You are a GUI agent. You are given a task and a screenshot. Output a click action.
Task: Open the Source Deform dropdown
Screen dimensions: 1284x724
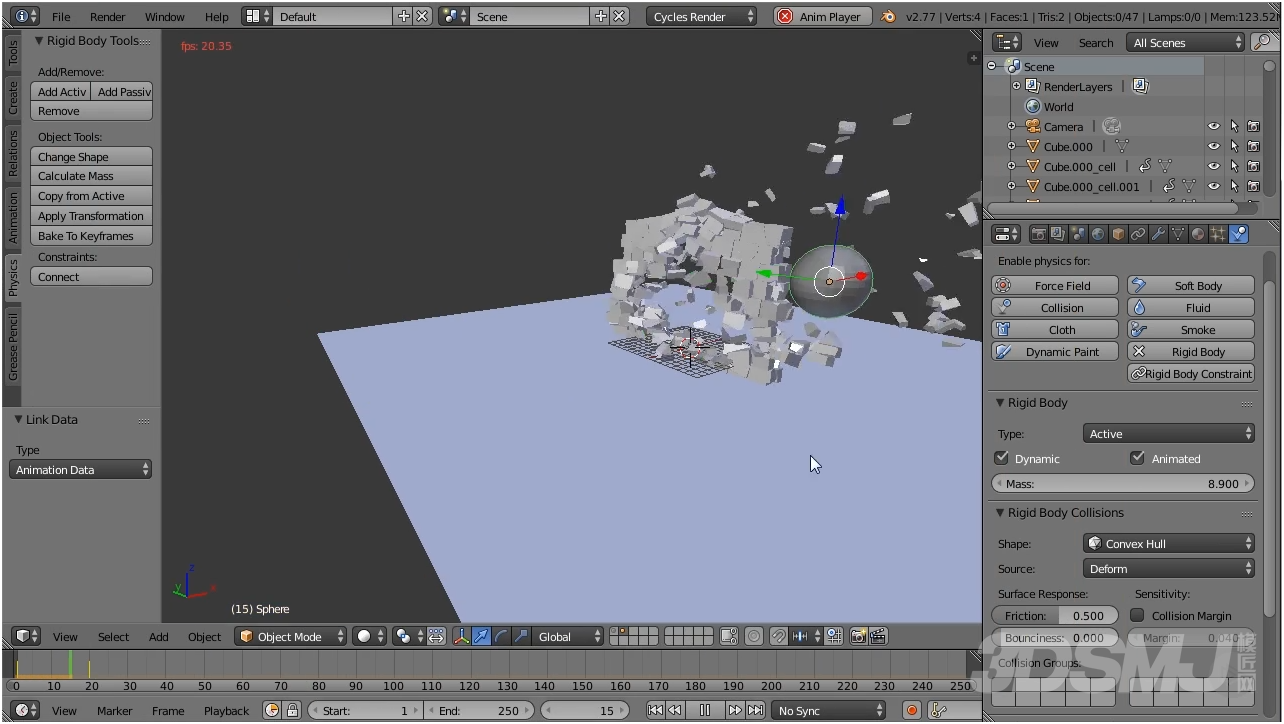click(1169, 568)
